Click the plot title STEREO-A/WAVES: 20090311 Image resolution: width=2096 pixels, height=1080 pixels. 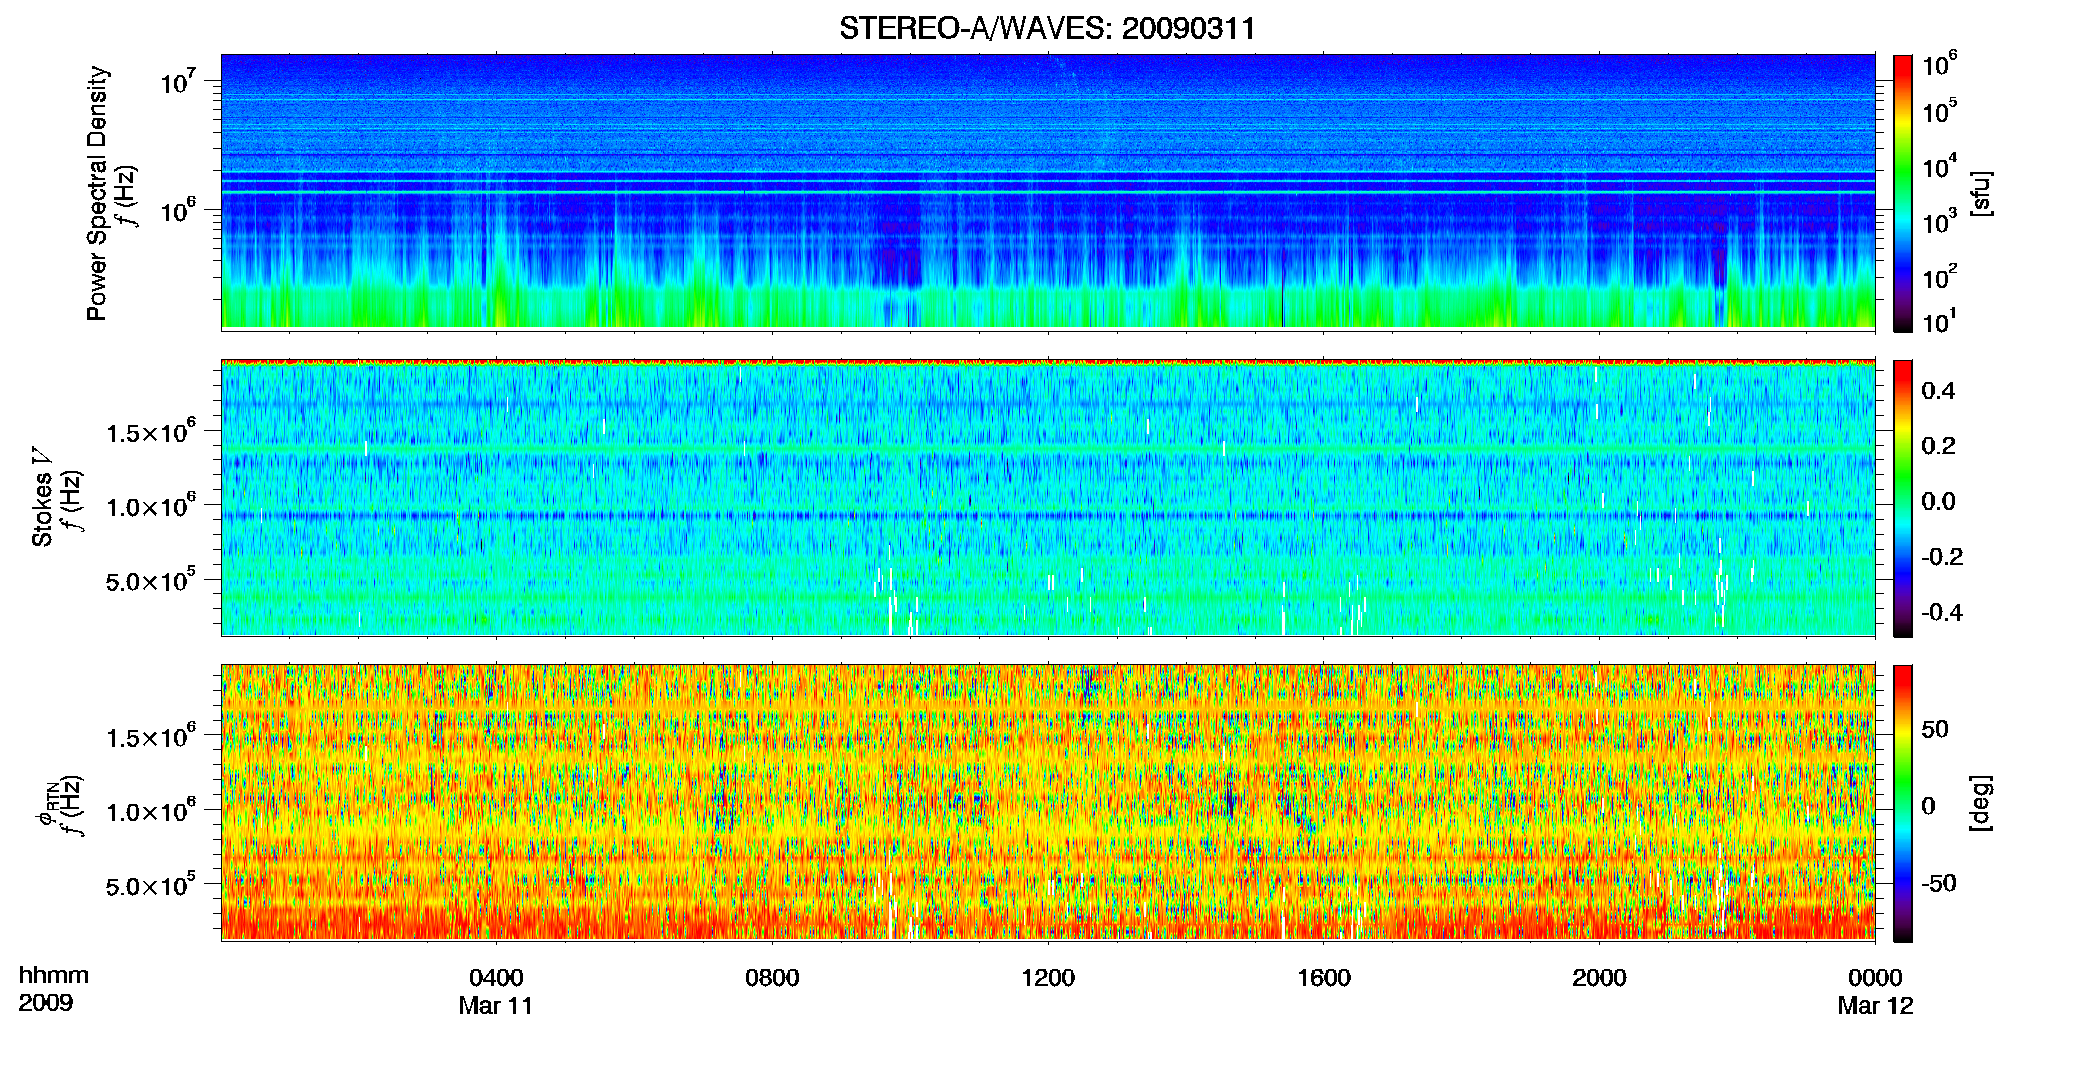tap(1047, 28)
